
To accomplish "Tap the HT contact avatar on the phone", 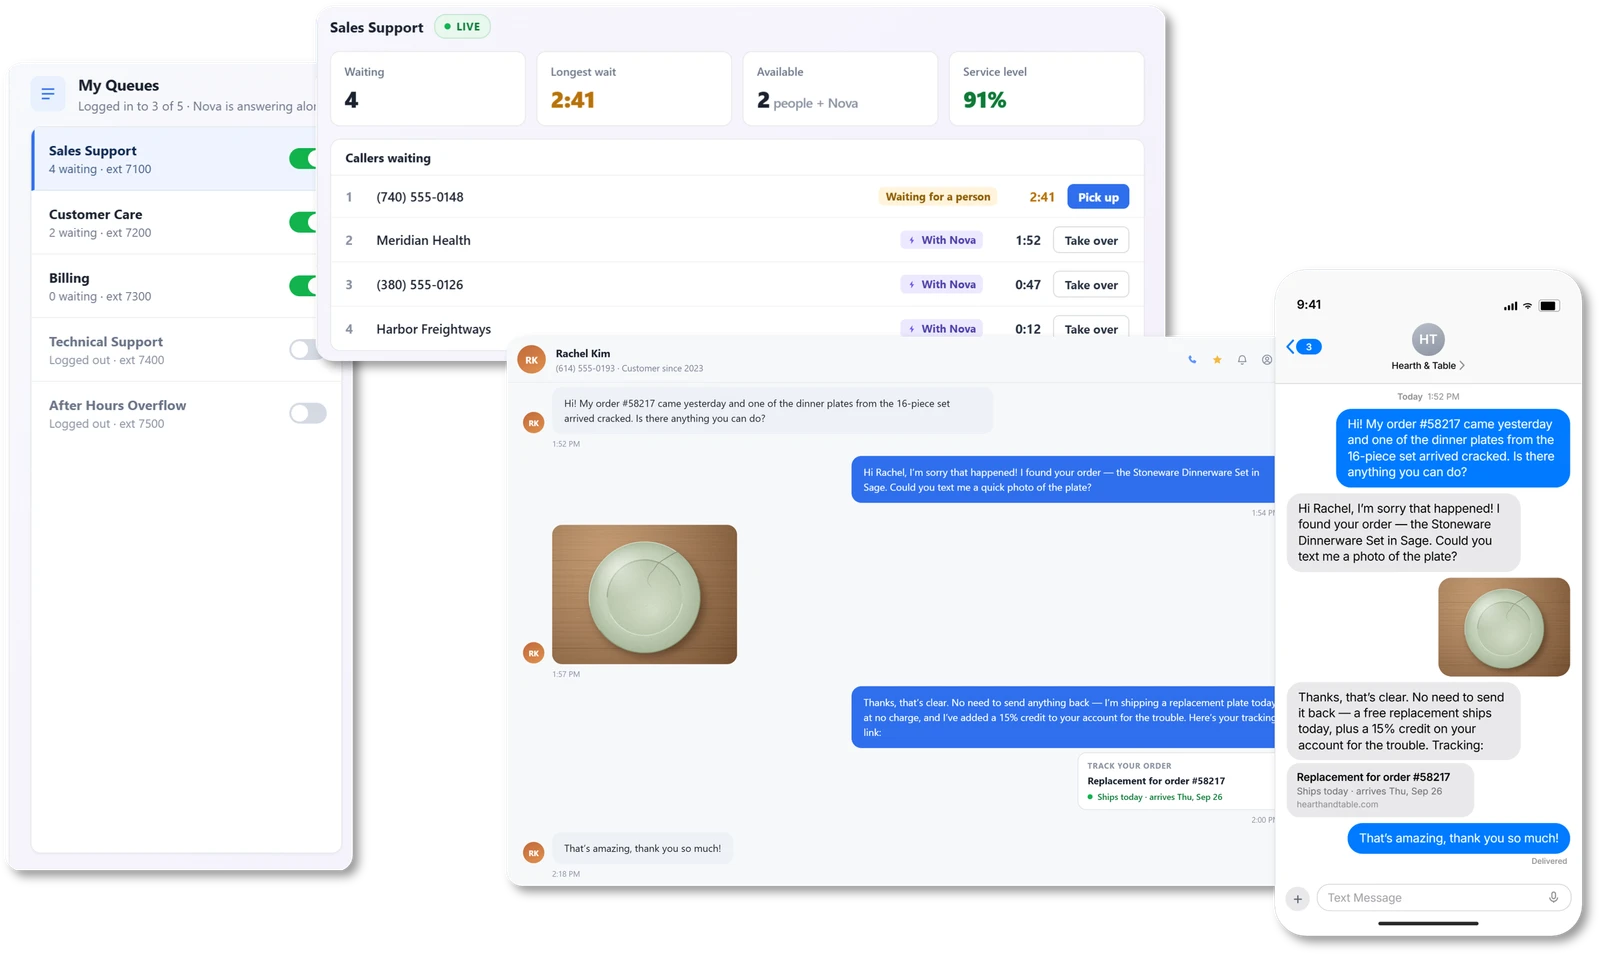I will [x=1428, y=340].
